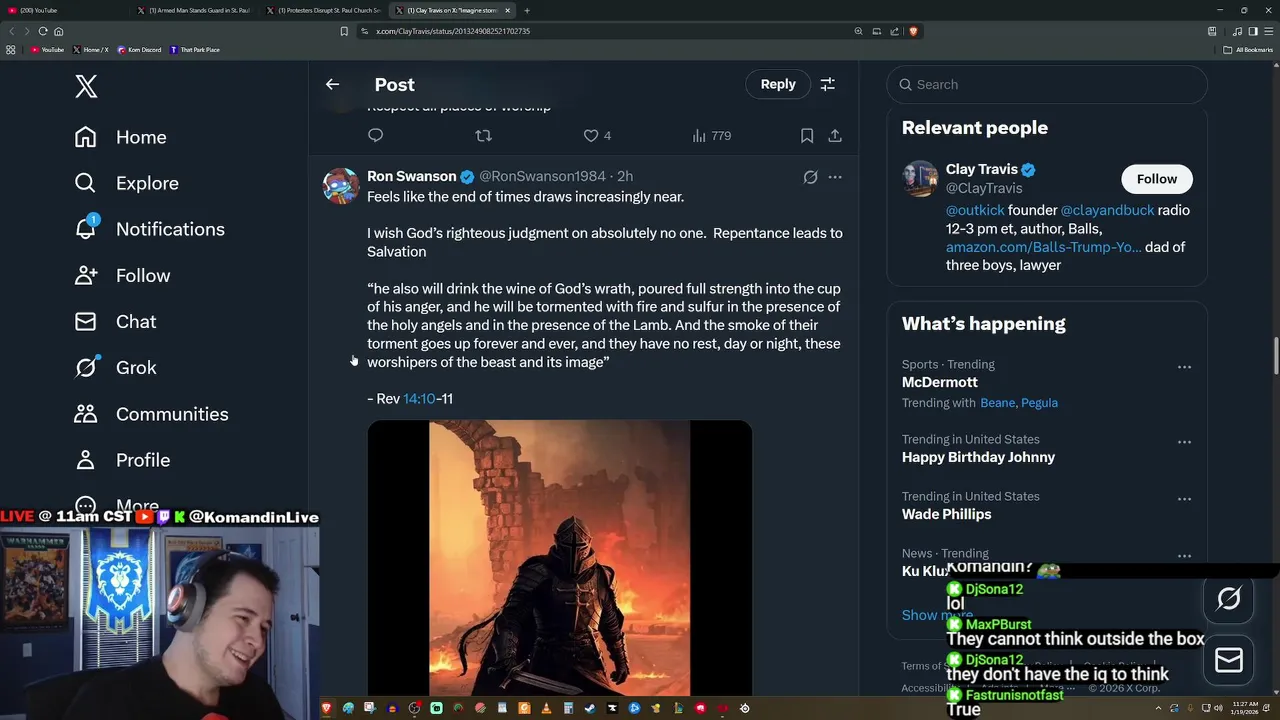Open VLC from the taskbar

point(546,708)
